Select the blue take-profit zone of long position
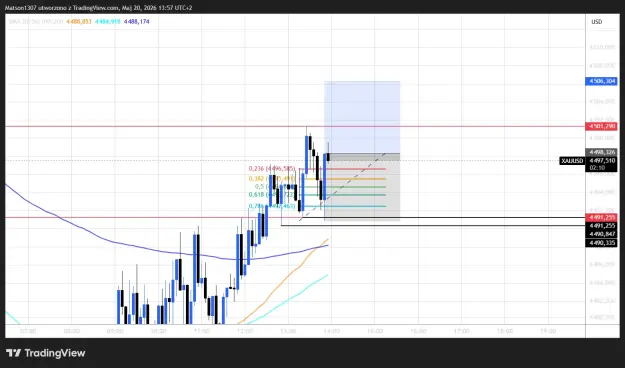This screenshot has height=368, width=625. point(362,117)
